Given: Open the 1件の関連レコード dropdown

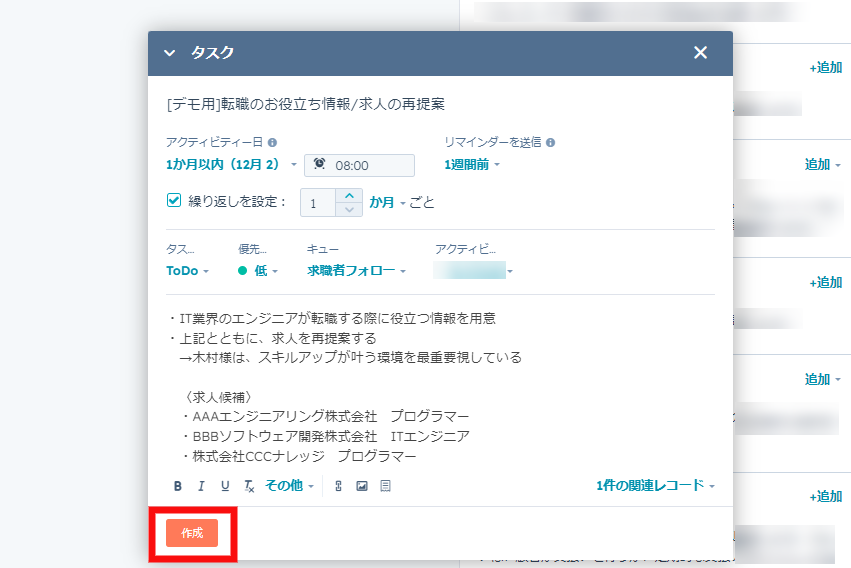Looking at the screenshot, I should [656, 486].
